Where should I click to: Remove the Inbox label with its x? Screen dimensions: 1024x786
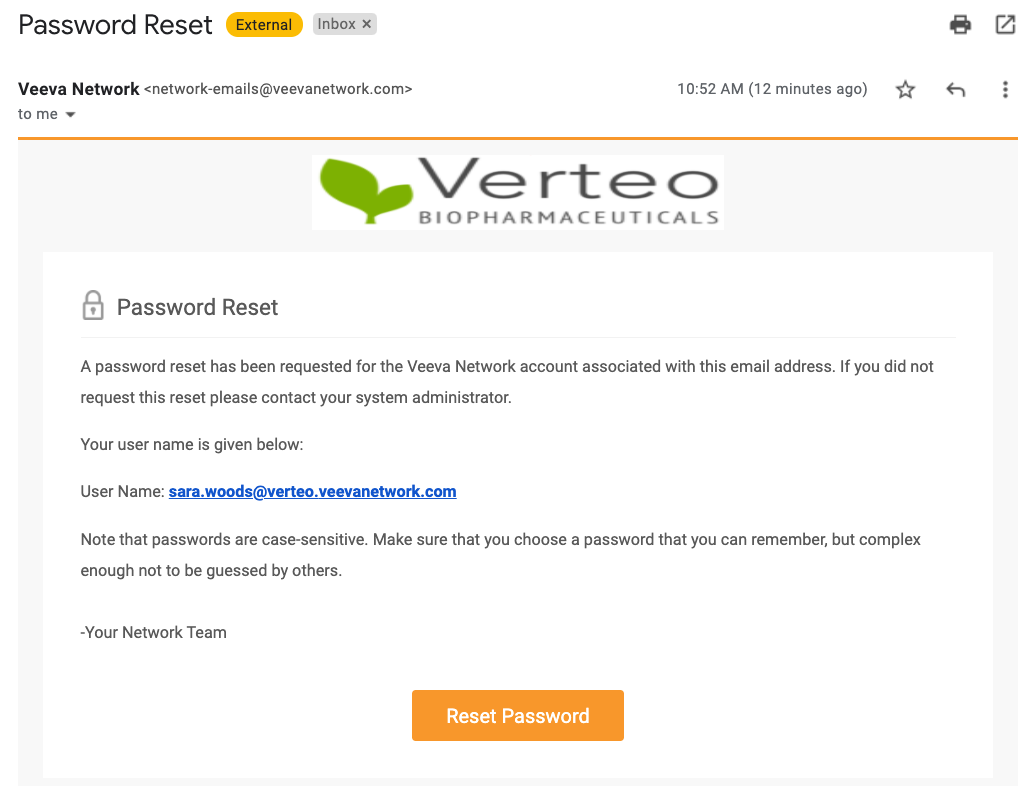coord(367,24)
